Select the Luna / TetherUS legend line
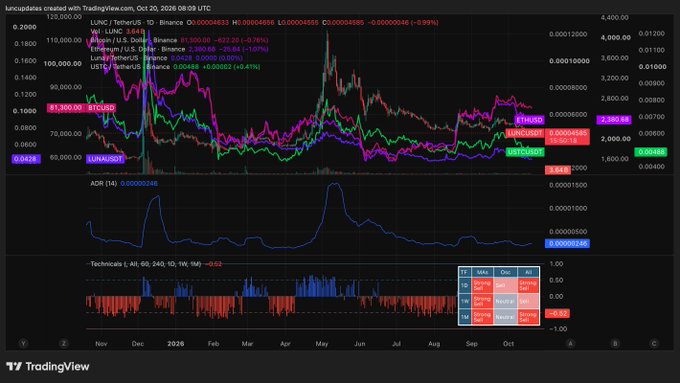This screenshot has width=680, height=383. (167, 58)
